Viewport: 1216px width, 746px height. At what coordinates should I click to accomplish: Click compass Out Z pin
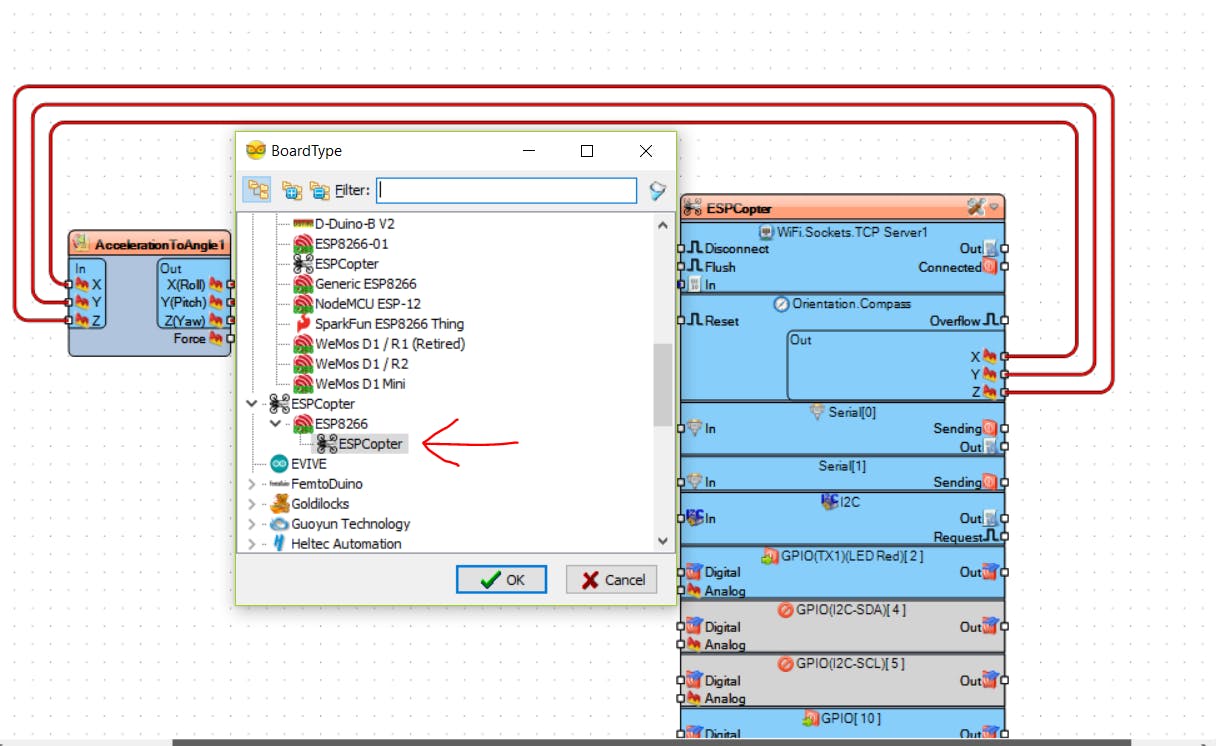click(x=1005, y=392)
